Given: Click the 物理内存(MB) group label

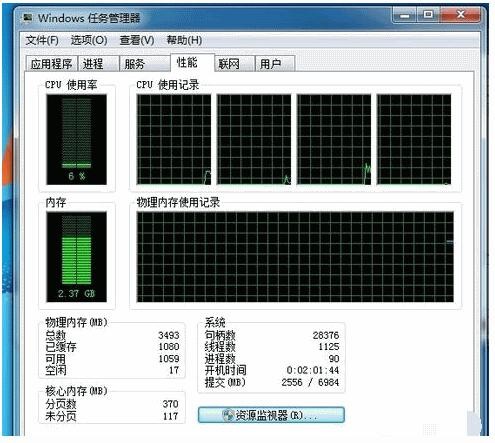Looking at the screenshot, I should 76,322.
